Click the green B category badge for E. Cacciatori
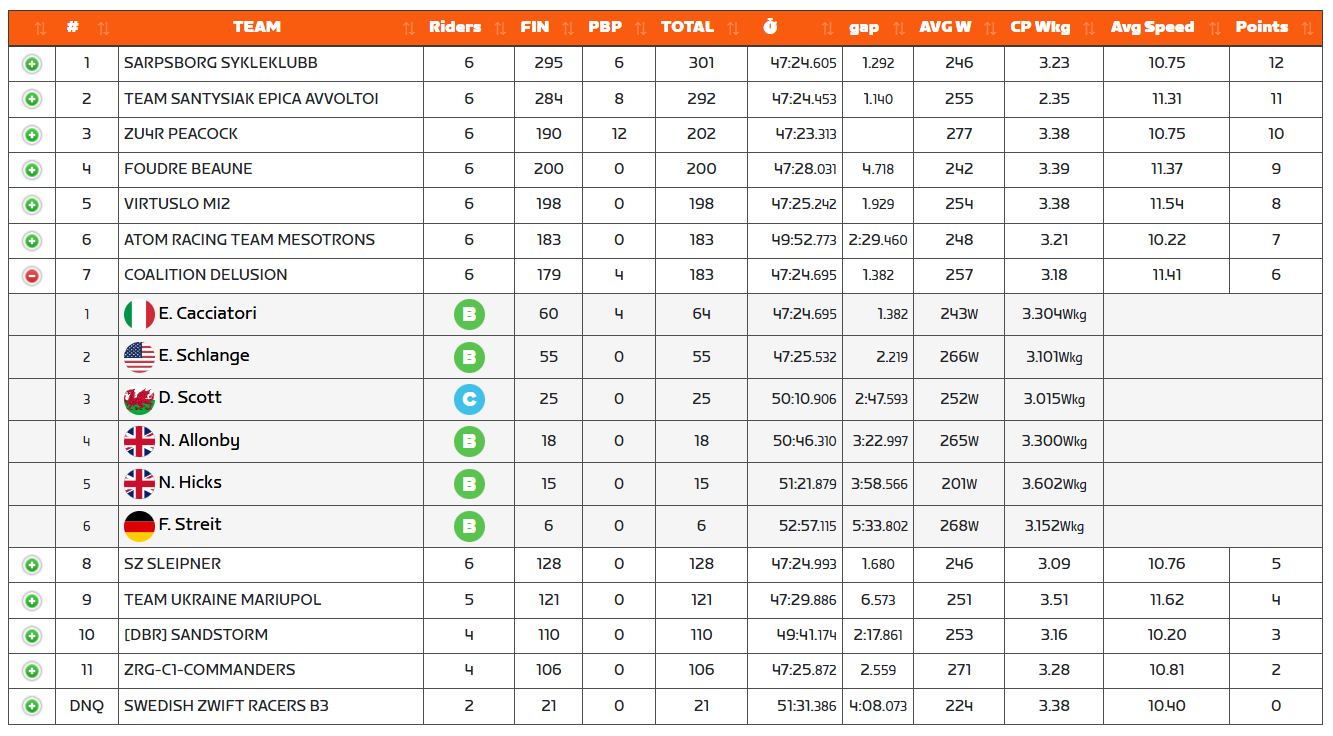 (x=468, y=315)
